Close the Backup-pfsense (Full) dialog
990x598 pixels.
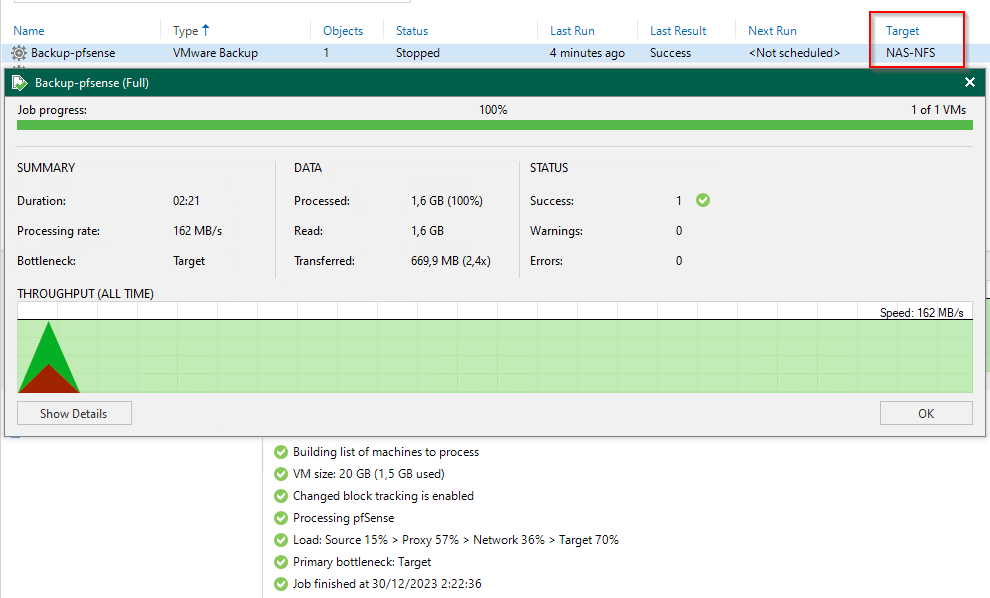click(x=969, y=83)
